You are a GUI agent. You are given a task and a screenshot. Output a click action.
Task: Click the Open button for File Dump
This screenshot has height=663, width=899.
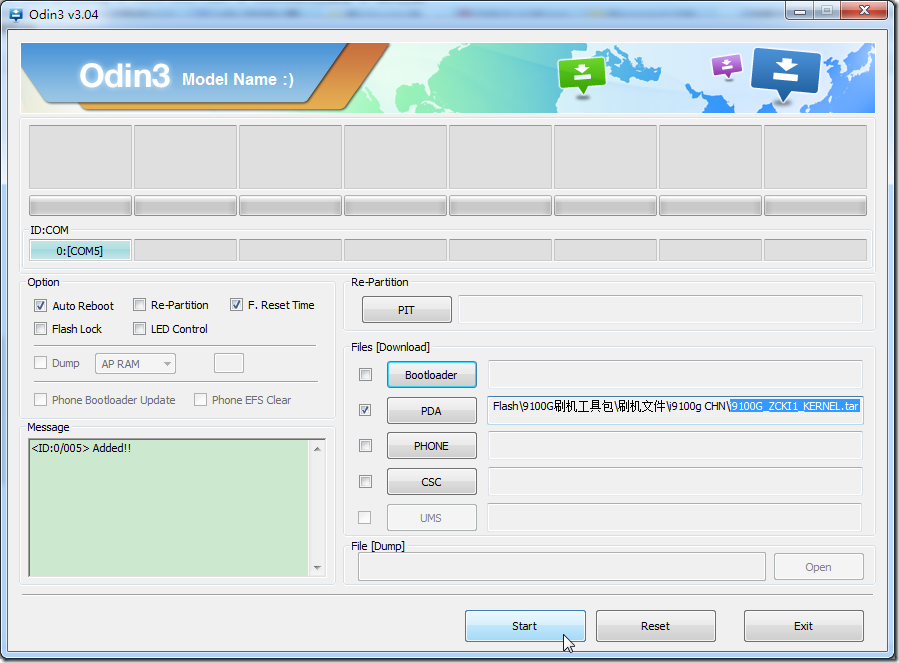tap(818, 567)
